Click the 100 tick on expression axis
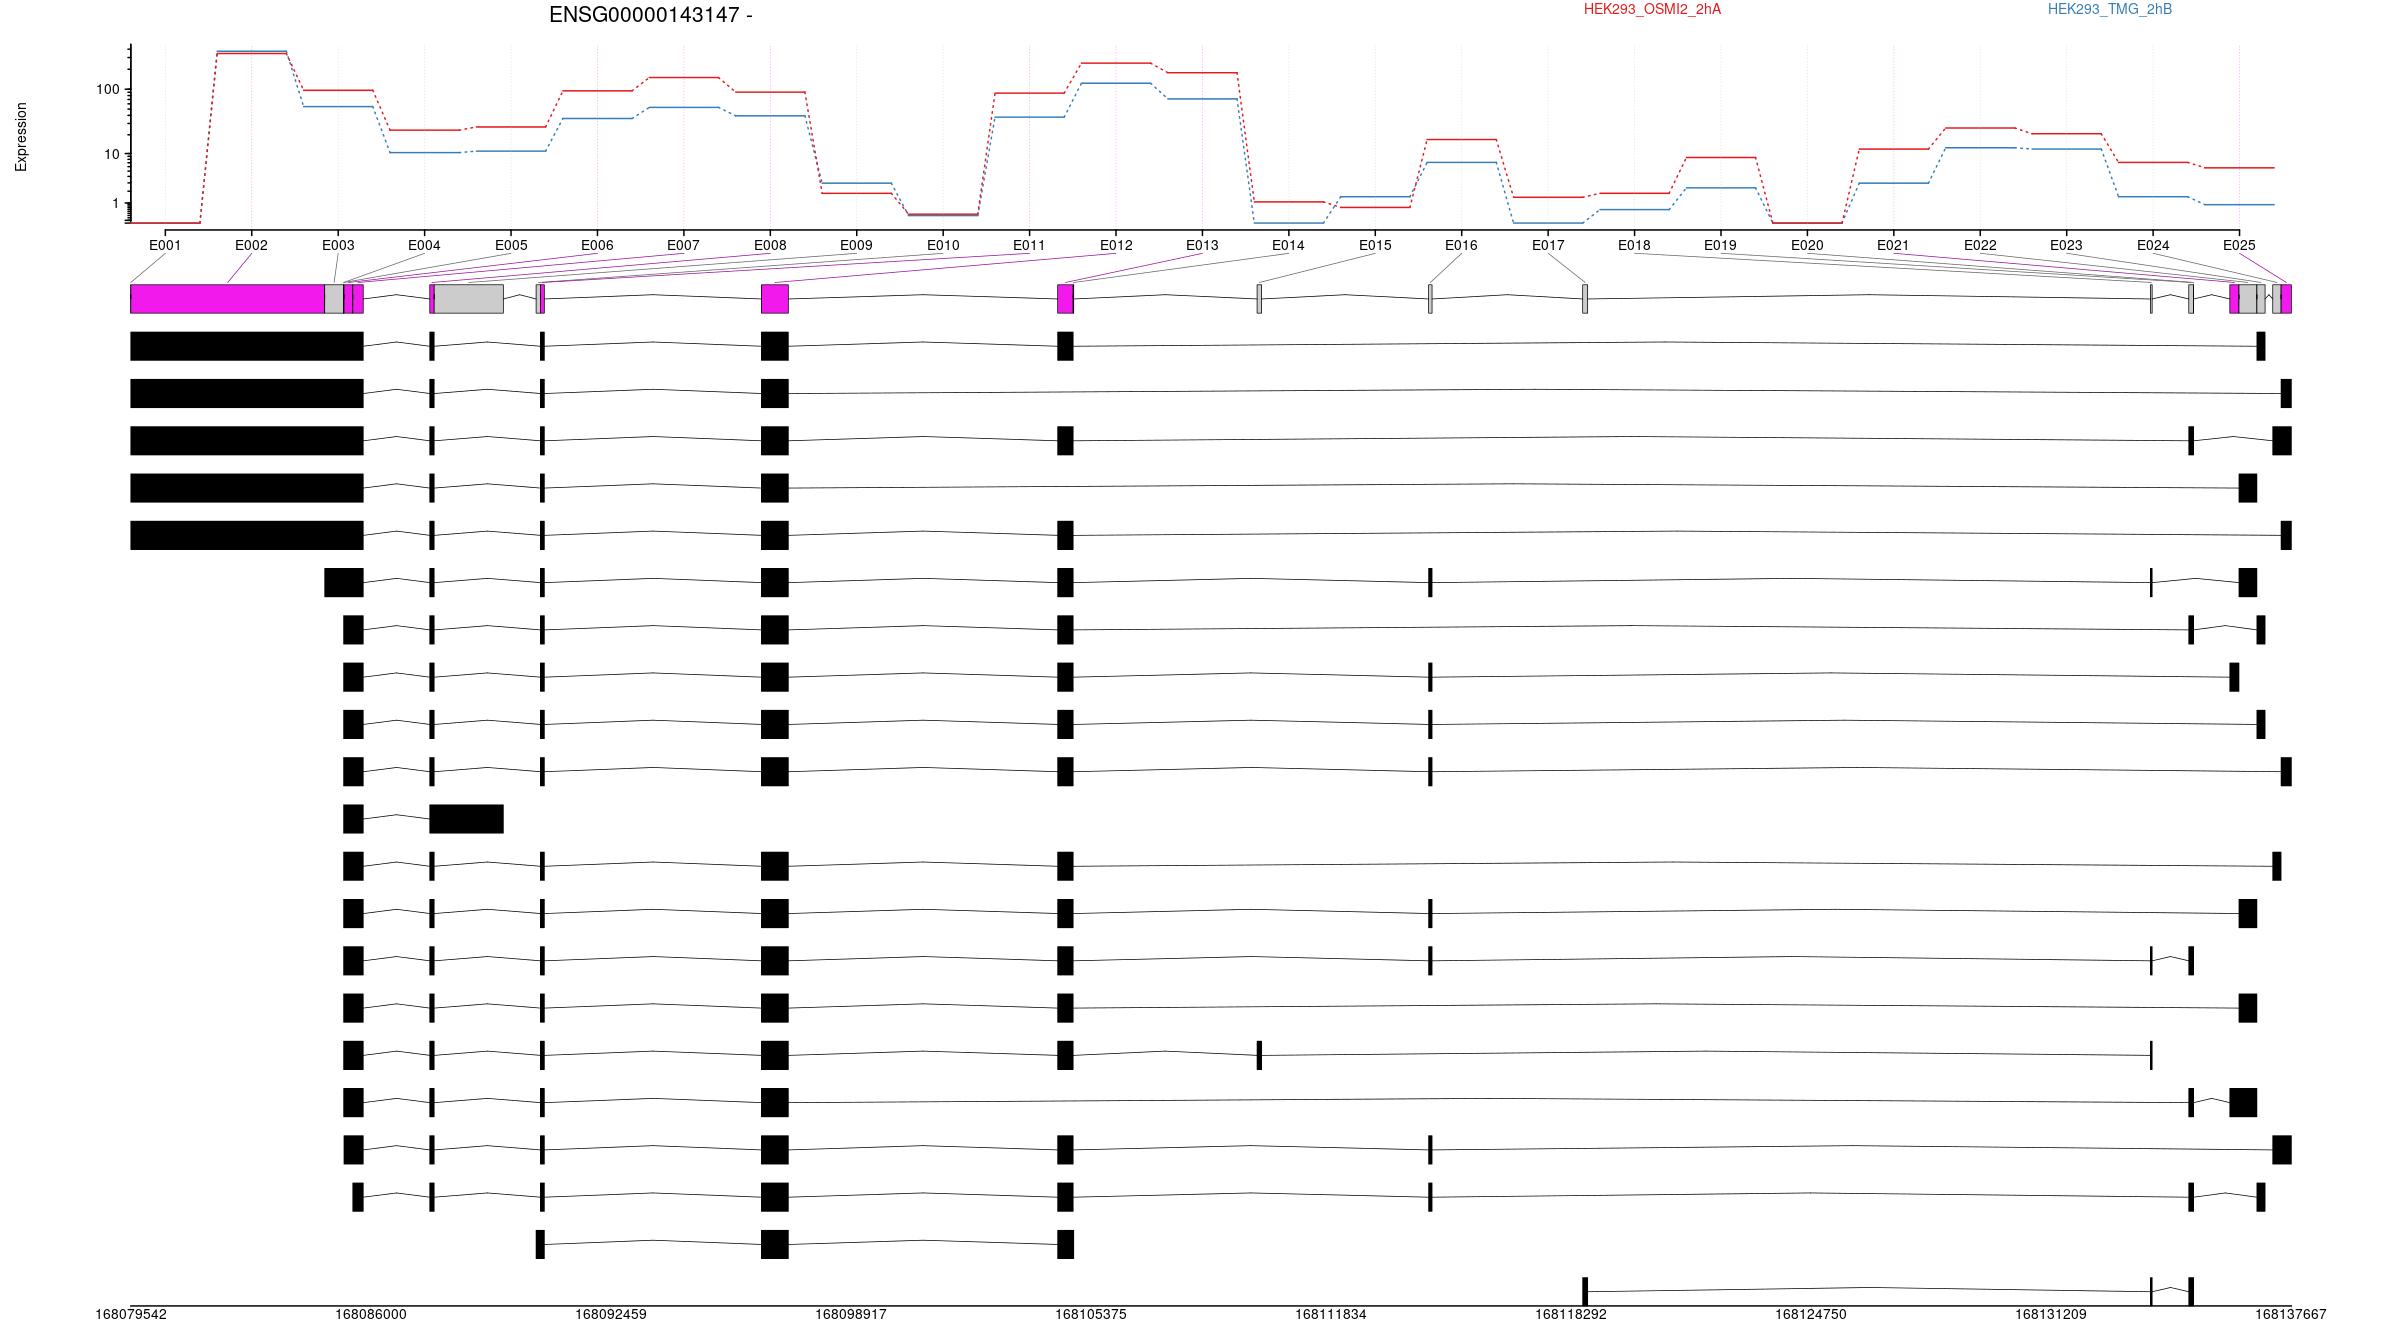 pos(107,89)
